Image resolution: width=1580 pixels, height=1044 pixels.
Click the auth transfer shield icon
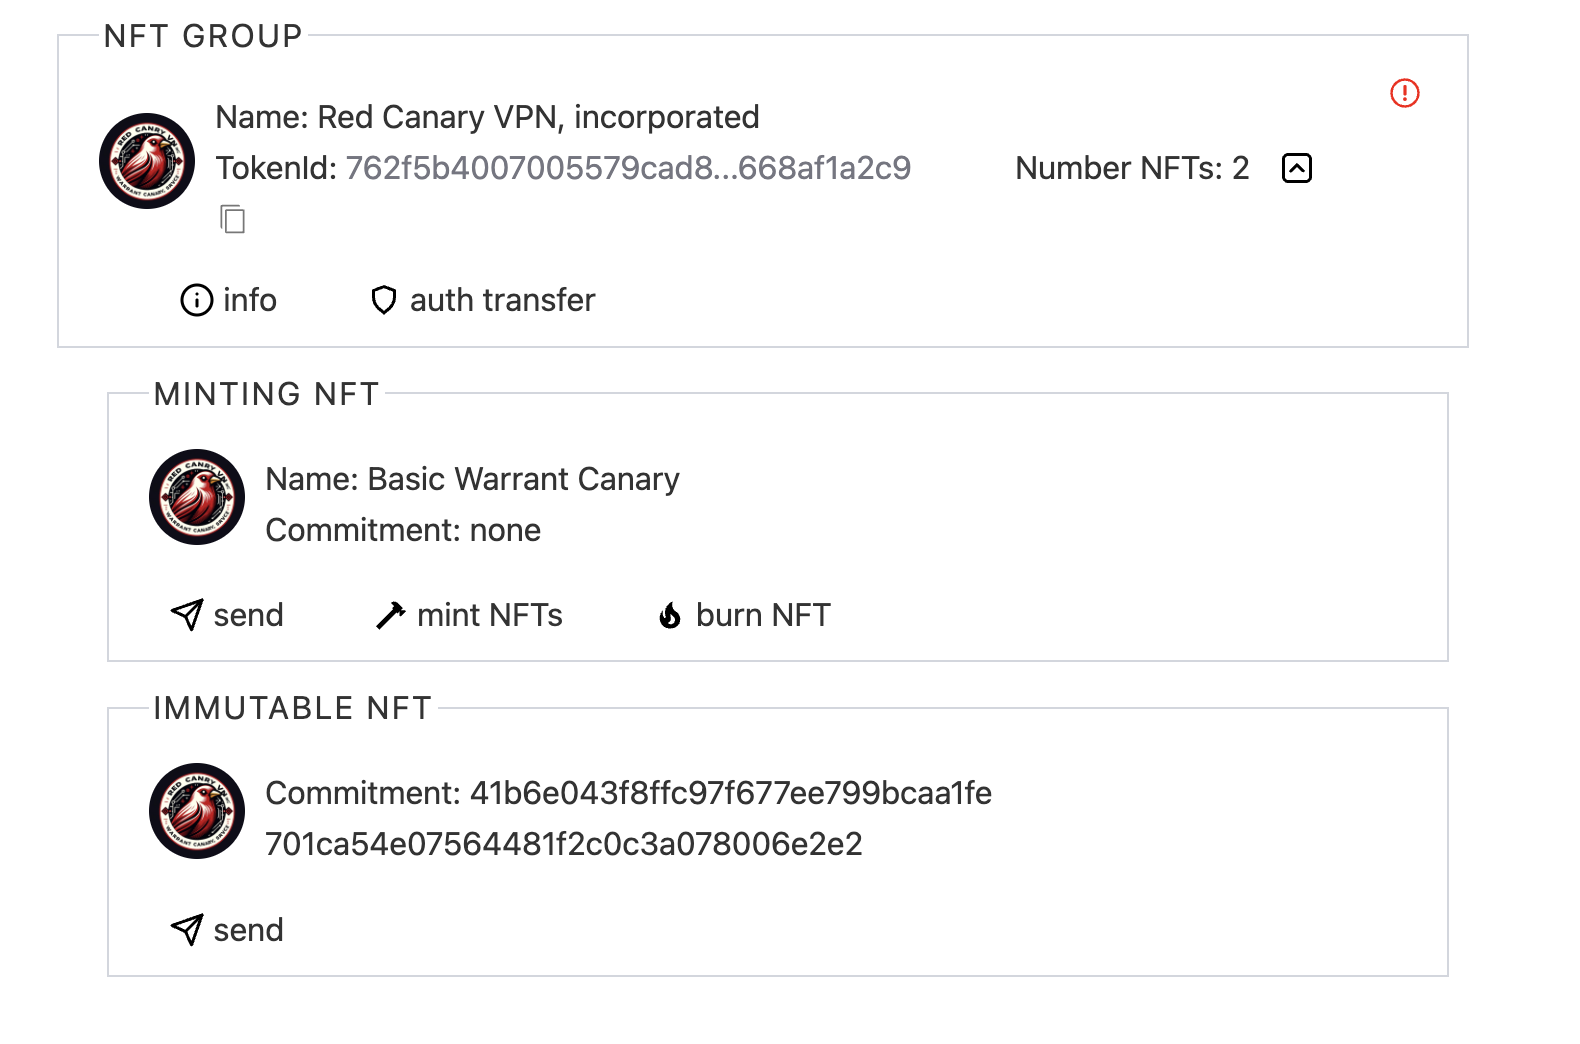click(x=384, y=300)
